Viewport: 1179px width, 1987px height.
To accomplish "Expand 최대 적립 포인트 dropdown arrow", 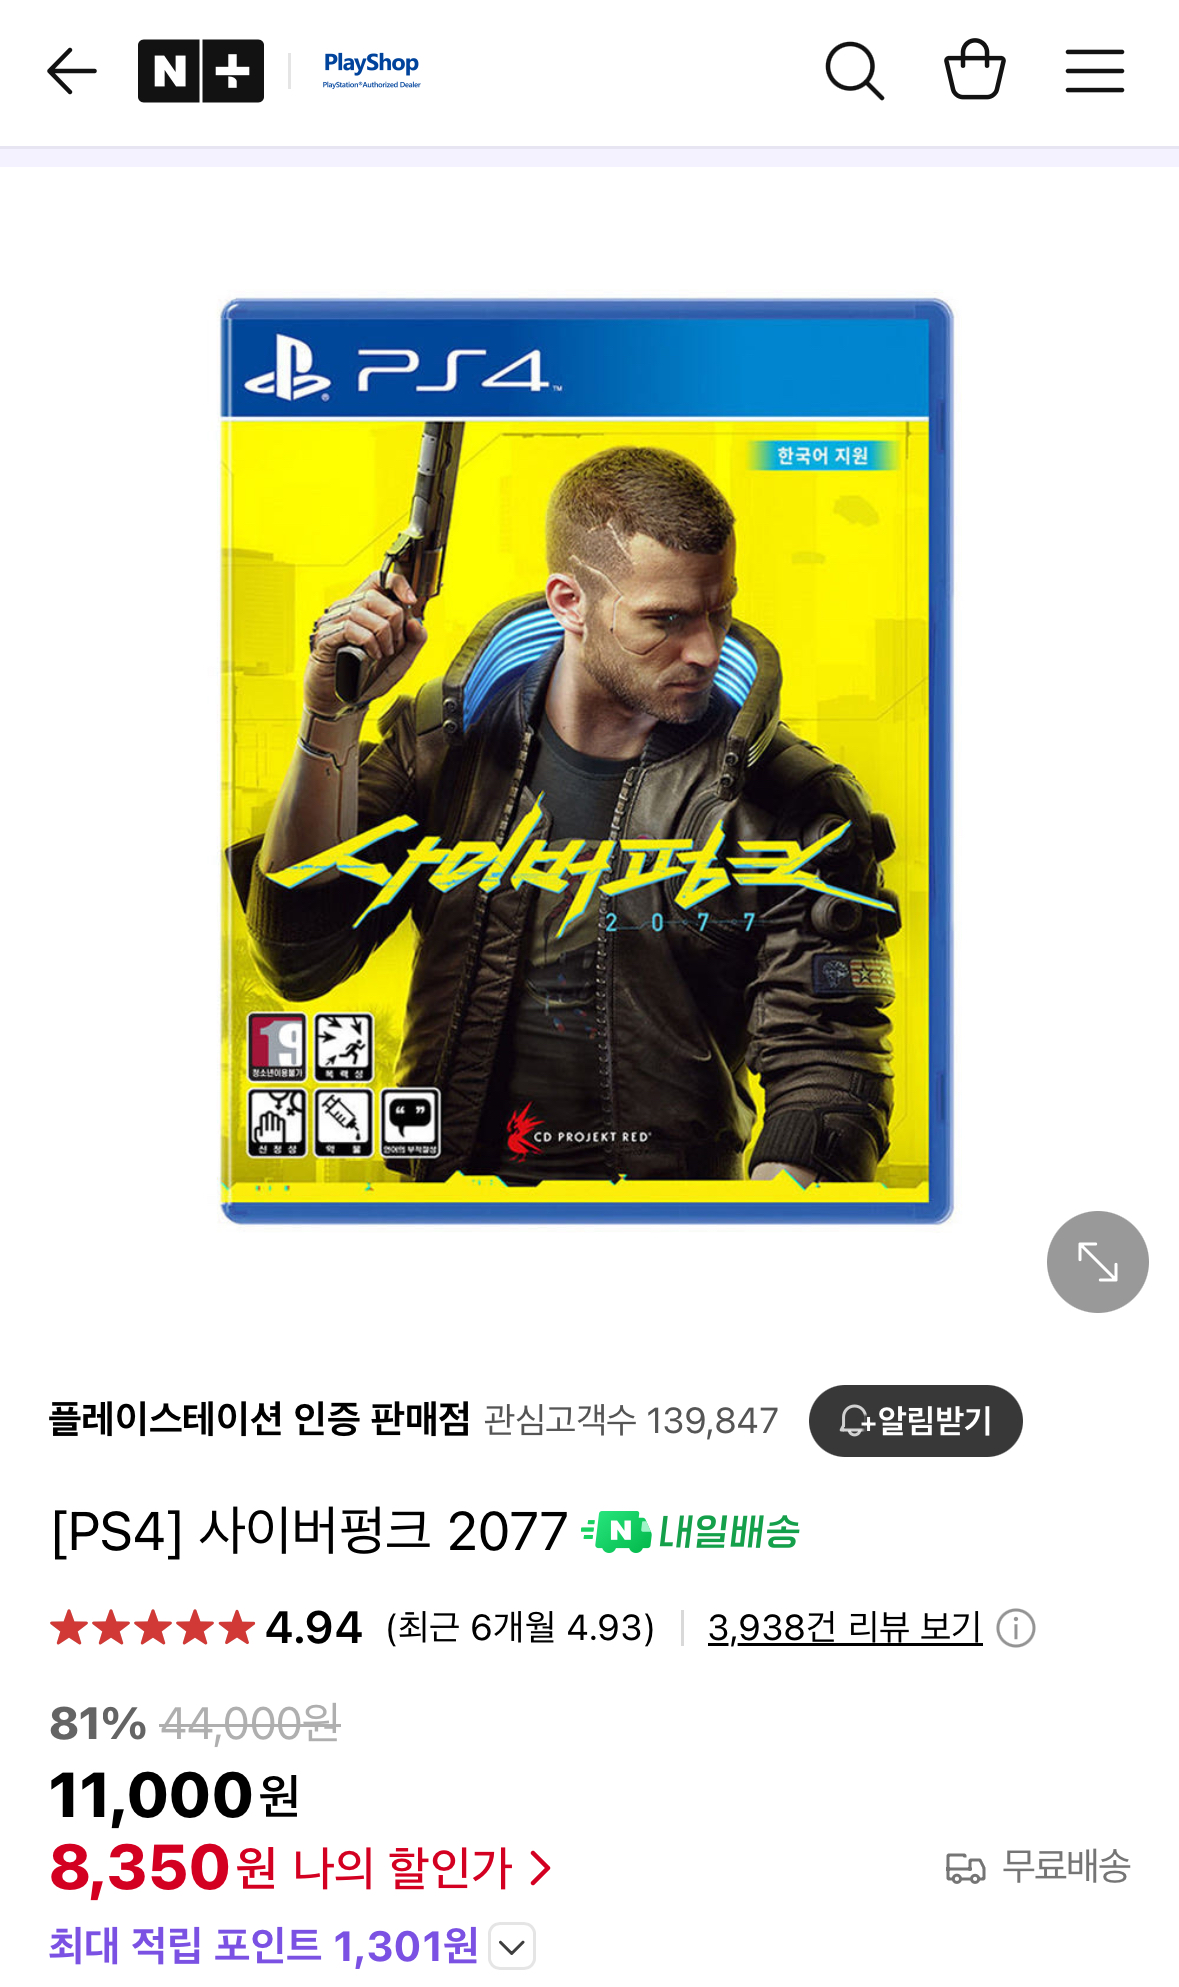I will [x=512, y=1946].
